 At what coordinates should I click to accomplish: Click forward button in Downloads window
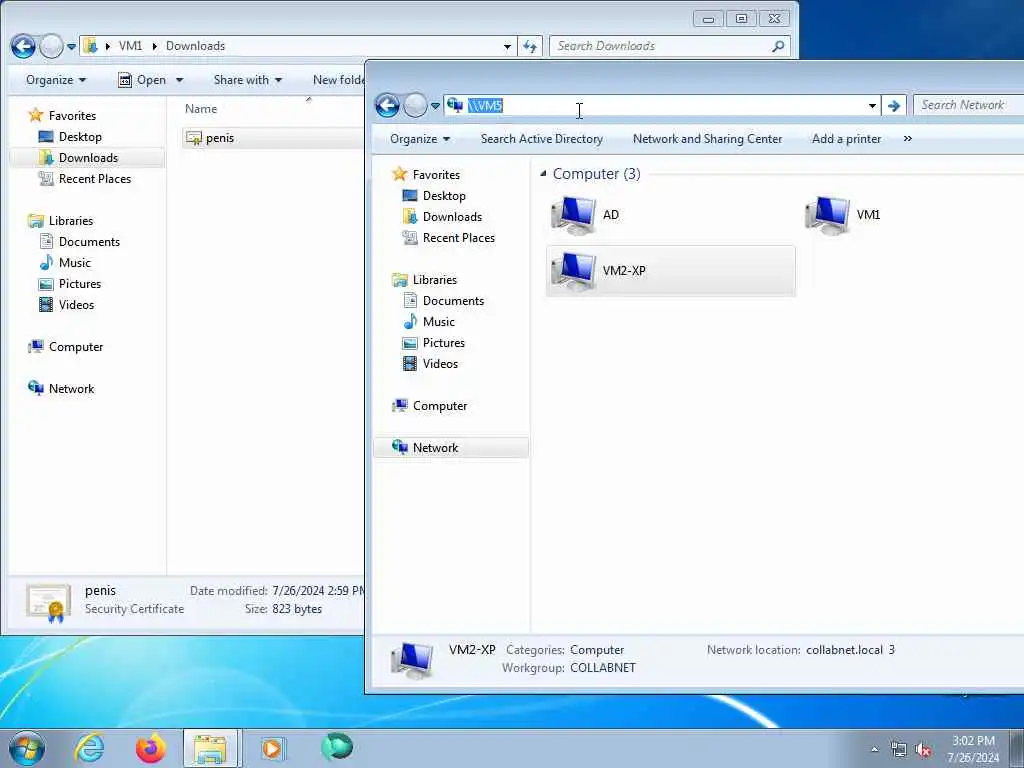click(52, 46)
